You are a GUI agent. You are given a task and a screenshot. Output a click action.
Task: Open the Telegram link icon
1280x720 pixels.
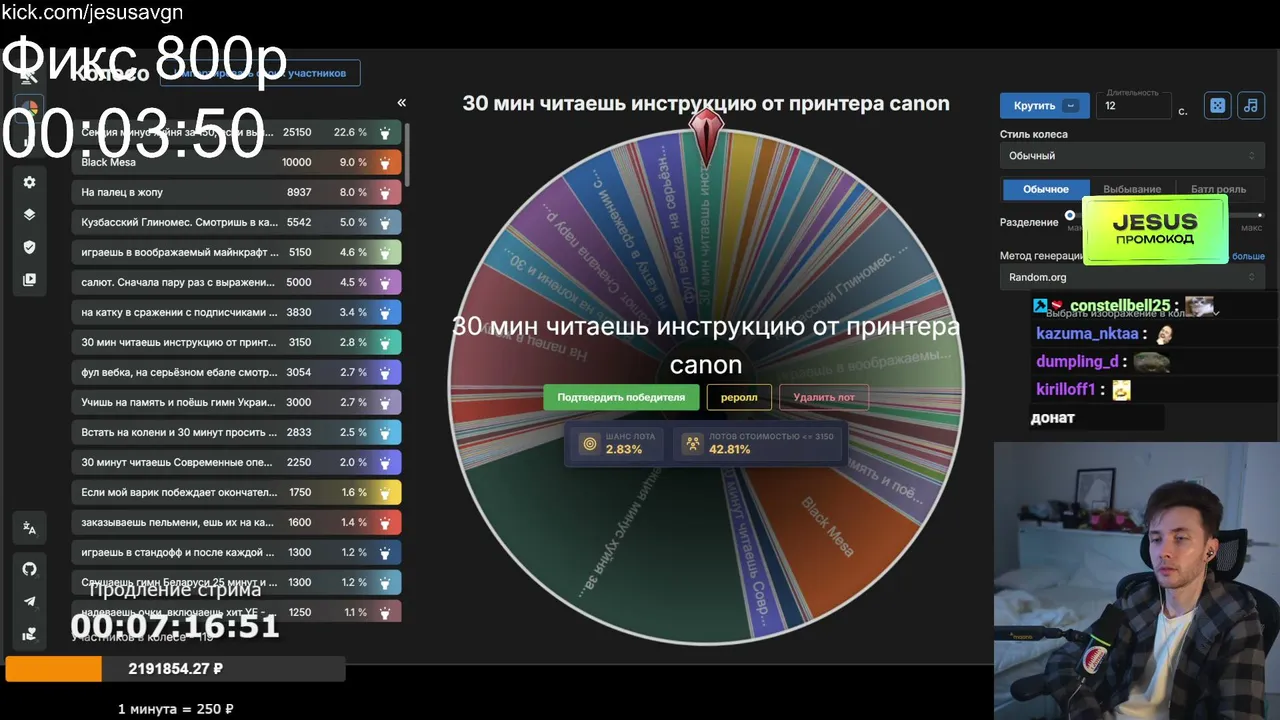tap(29, 601)
